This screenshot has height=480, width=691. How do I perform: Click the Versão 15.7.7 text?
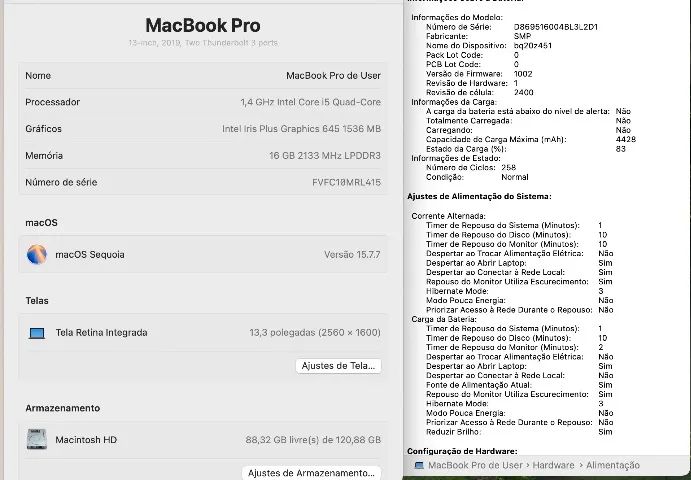pos(352,254)
